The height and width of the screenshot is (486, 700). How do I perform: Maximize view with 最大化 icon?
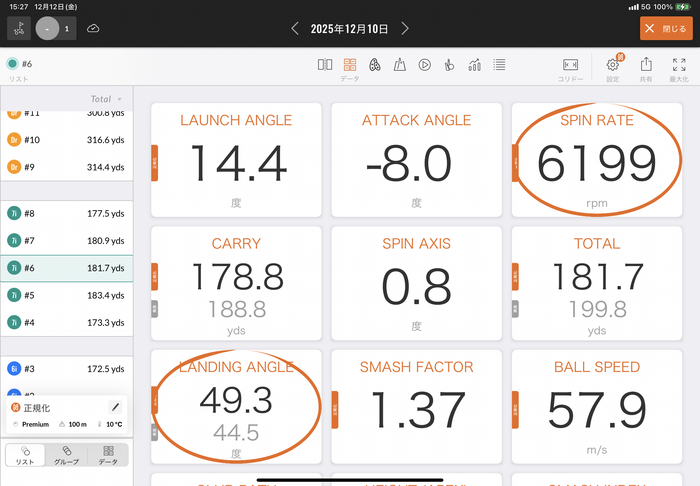click(x=680, y=66)
